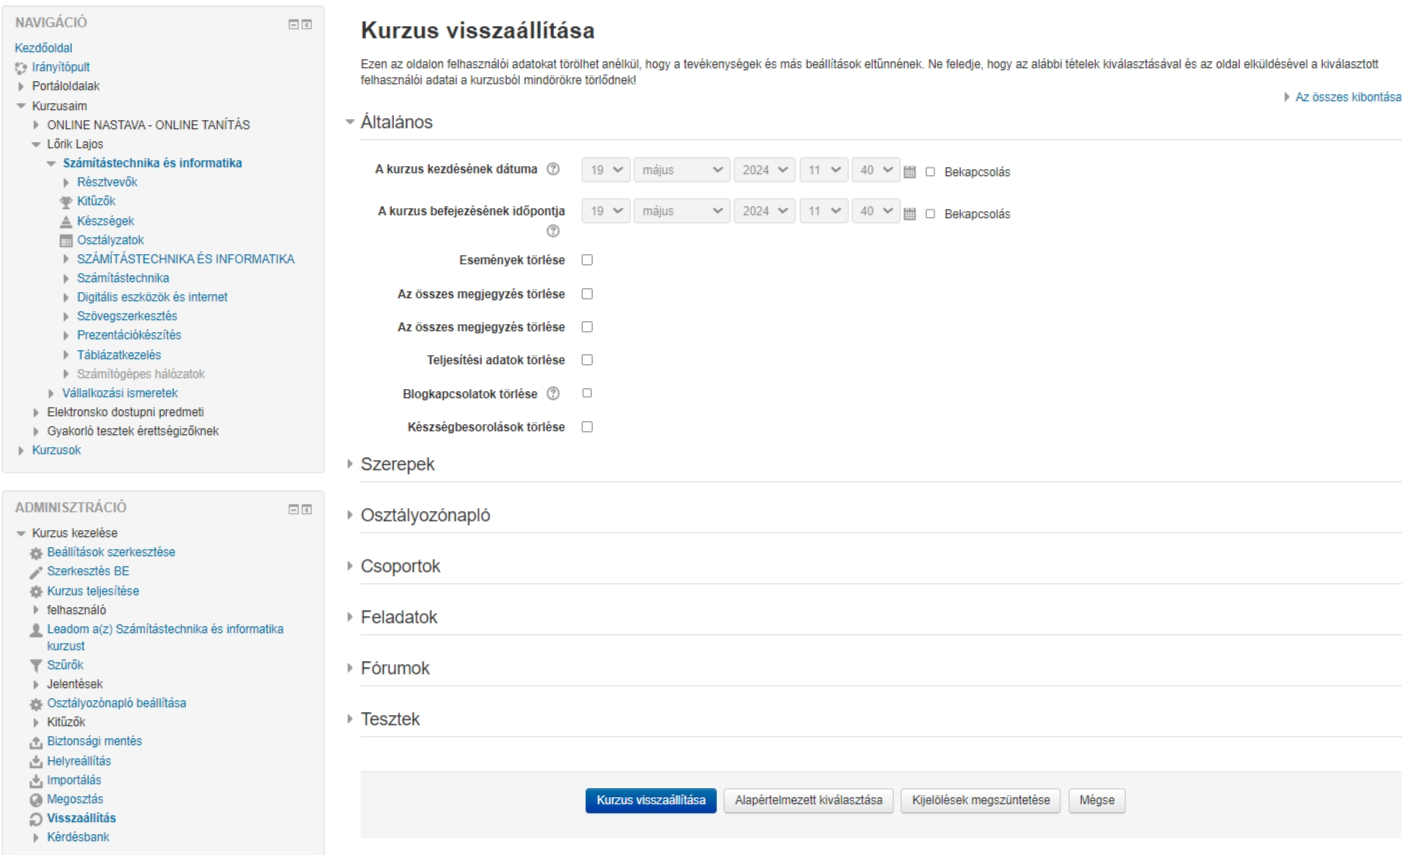Click the backup icon beside 'Biztonsági mentés'
This screenshot has height=855, width=1406.
36,742
